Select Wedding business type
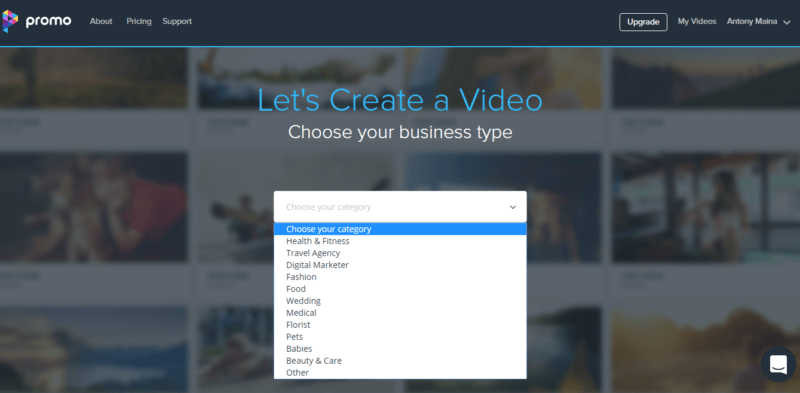 coord(400,301)
